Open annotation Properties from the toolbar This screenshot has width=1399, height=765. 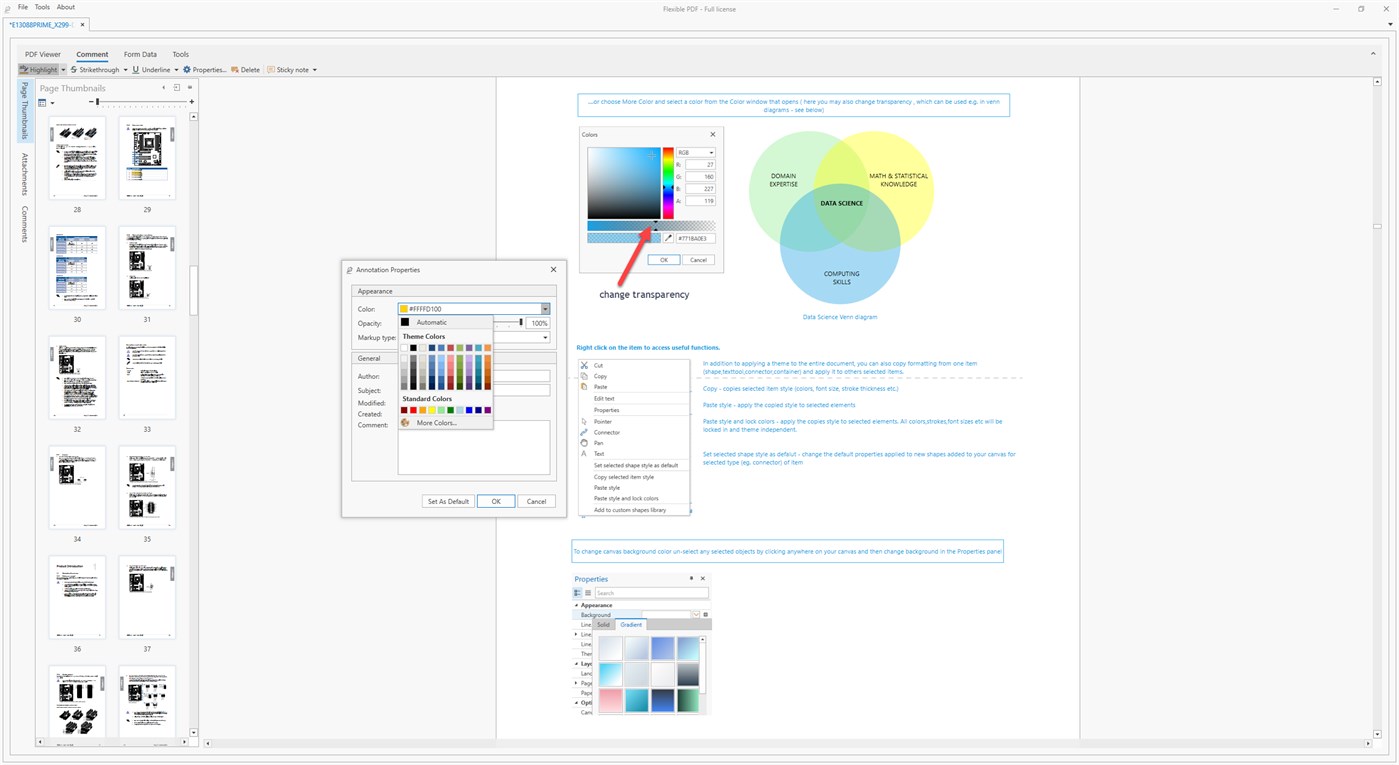click(205, 70)
